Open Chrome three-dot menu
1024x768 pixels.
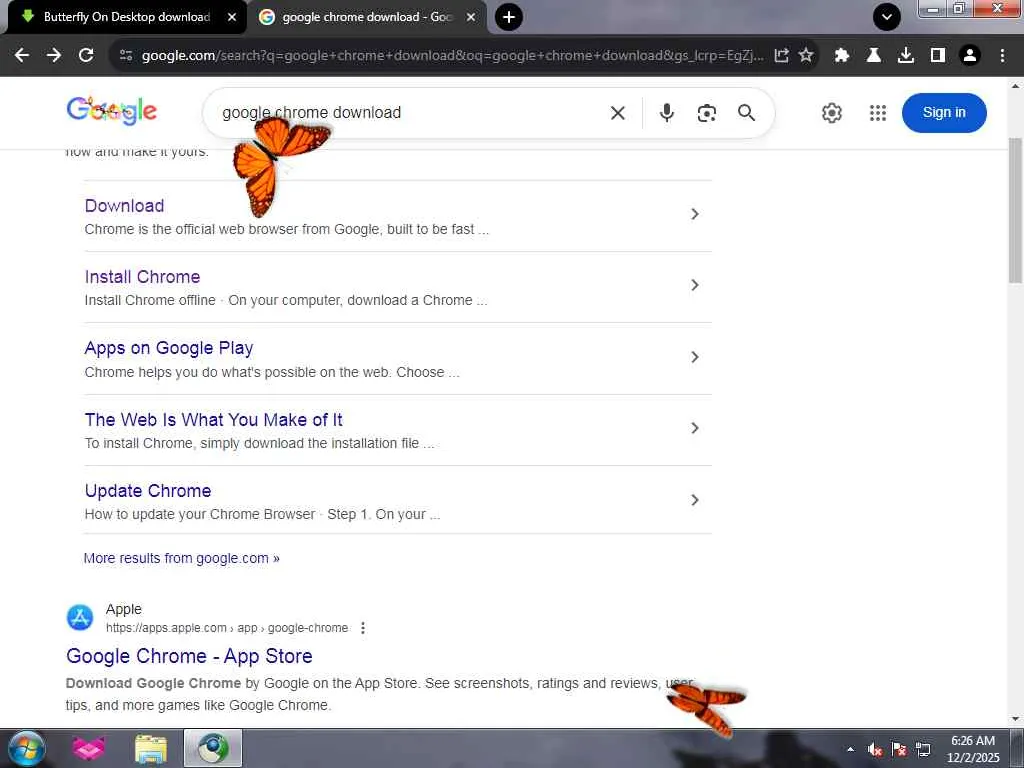1002,56
